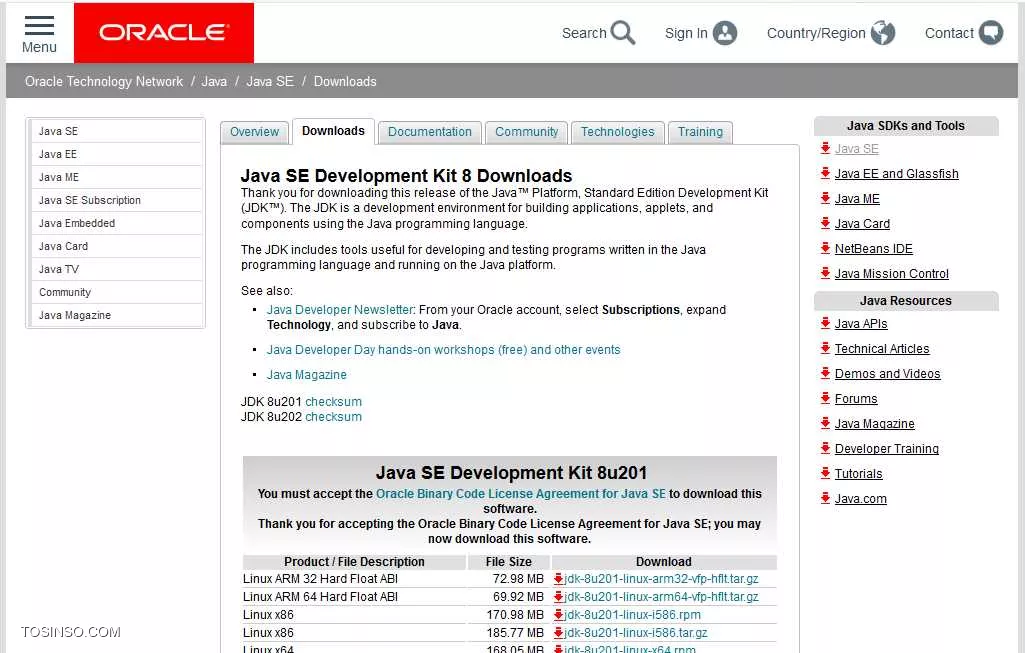The height and width of the screenshot is (653, 1025).
Task: Open Community in left navigation
Action: point(116,292)
